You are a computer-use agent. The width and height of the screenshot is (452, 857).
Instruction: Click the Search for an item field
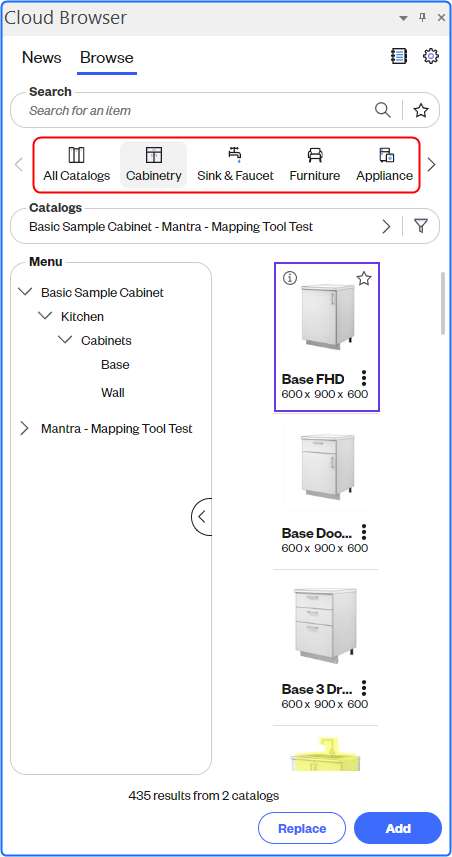coord(197,110)
